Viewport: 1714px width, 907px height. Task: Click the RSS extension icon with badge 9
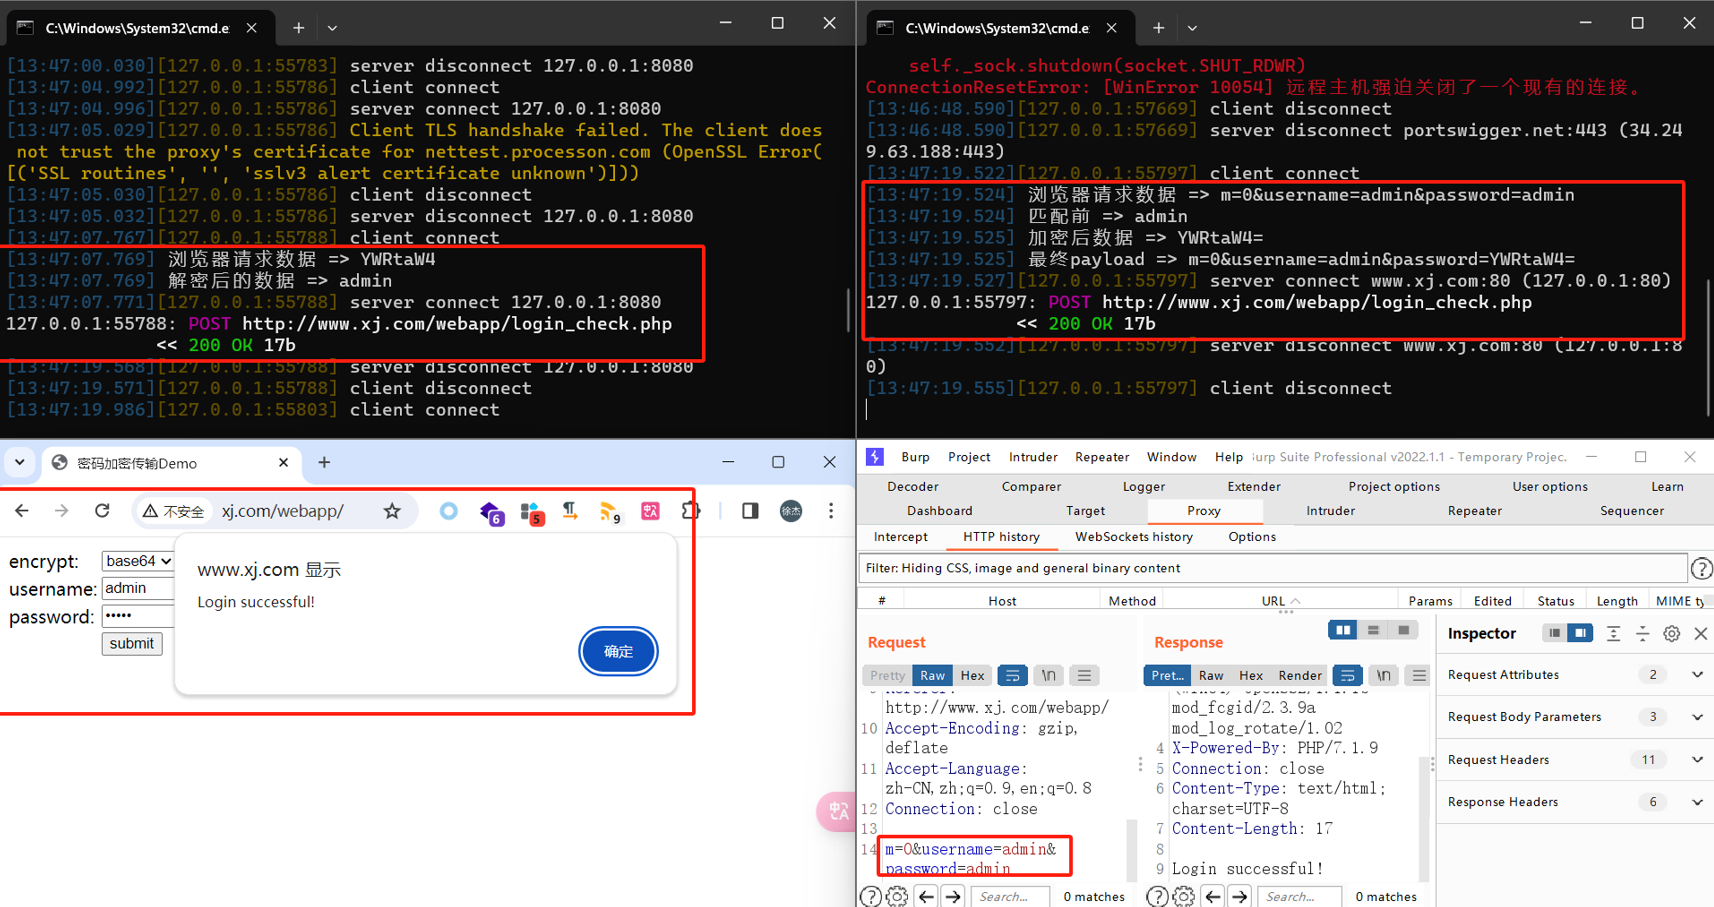pos(610,512)
